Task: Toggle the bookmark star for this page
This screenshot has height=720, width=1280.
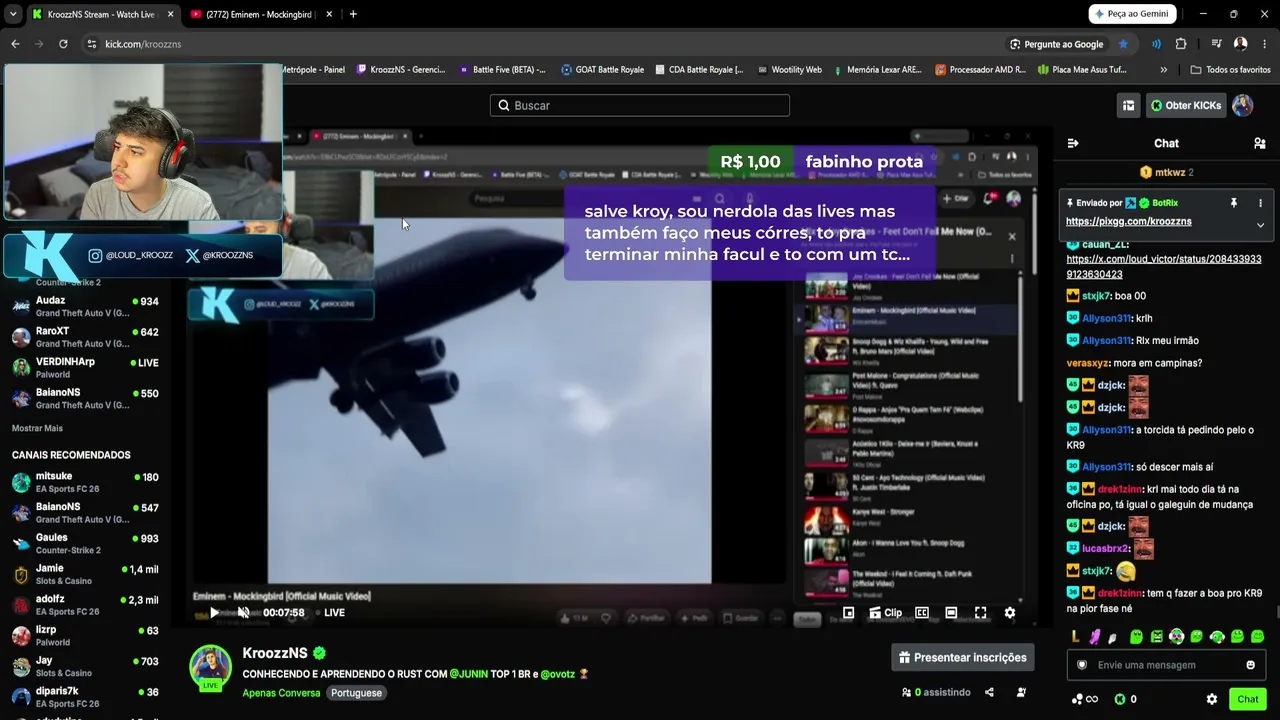Action: click(1123, 44)
